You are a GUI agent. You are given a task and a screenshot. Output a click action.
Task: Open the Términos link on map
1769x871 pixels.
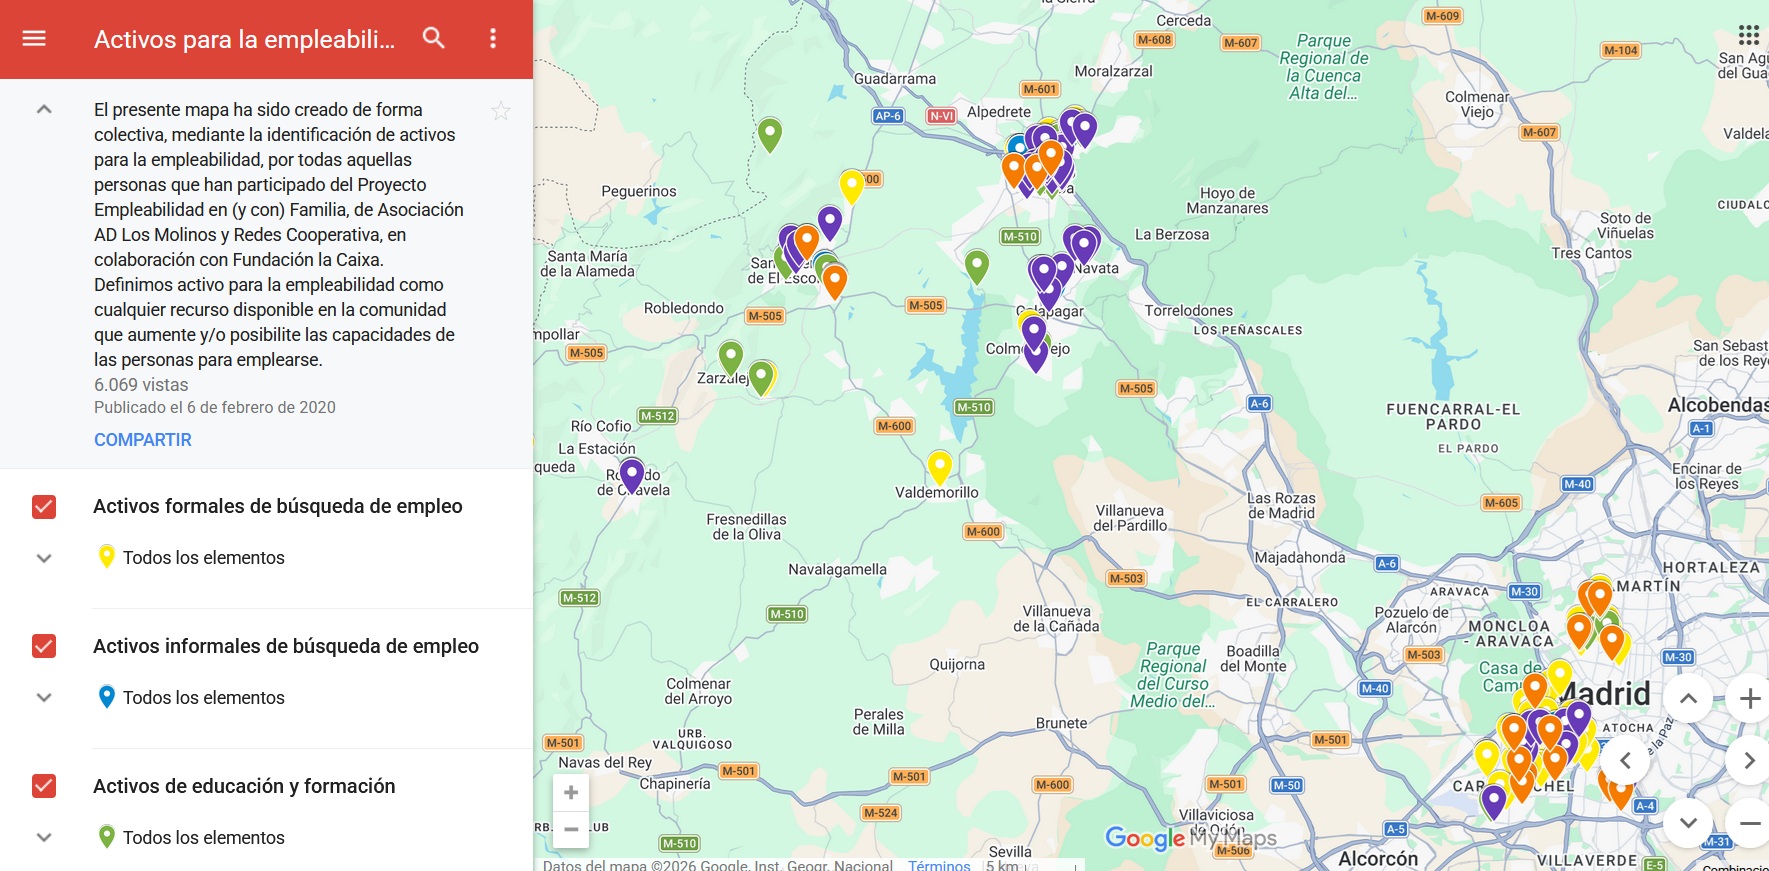pyautogui.click(x=939, y=865)
